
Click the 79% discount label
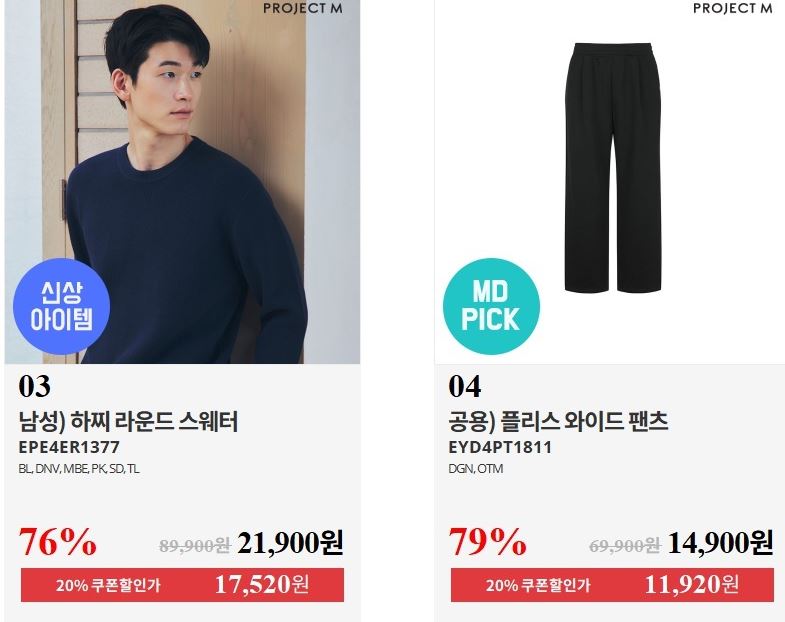487,542
